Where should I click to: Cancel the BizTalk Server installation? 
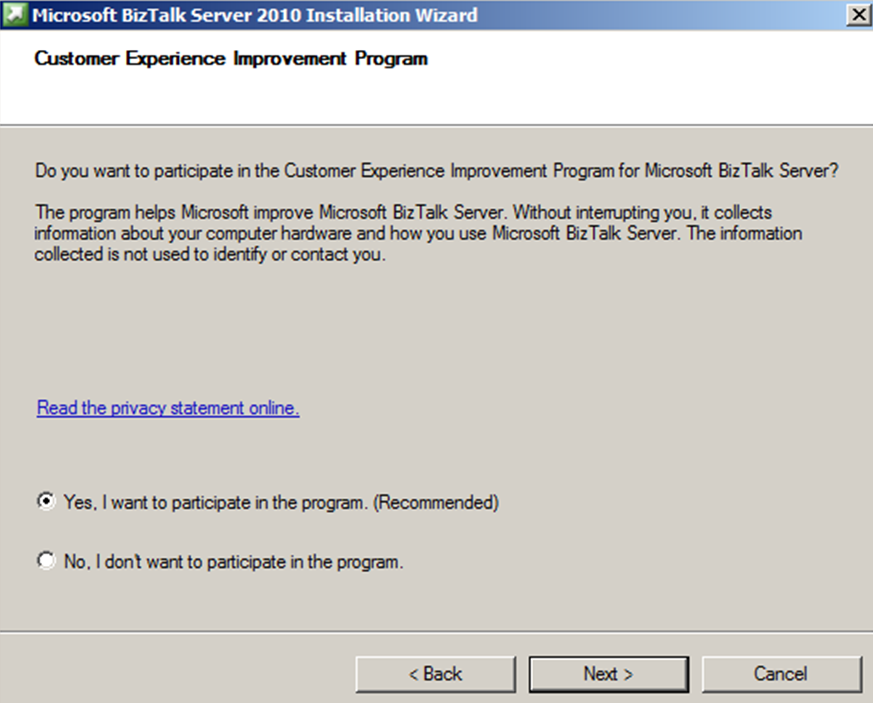(x=781, y=674)
